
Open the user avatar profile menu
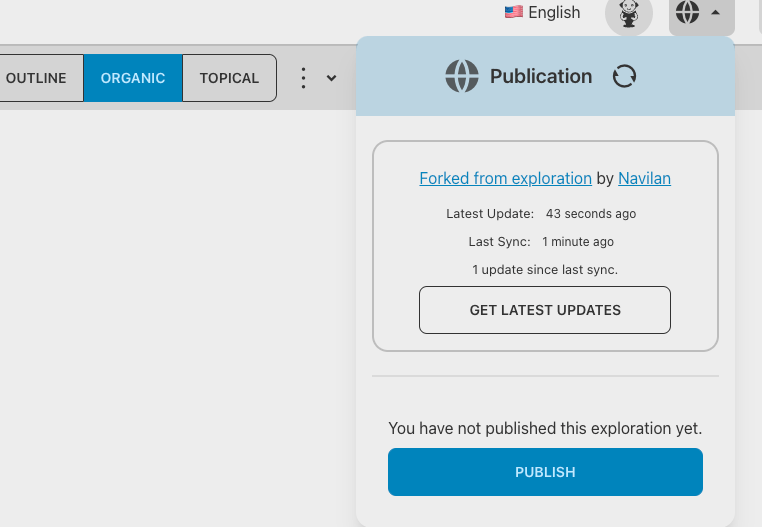point(628,13)
